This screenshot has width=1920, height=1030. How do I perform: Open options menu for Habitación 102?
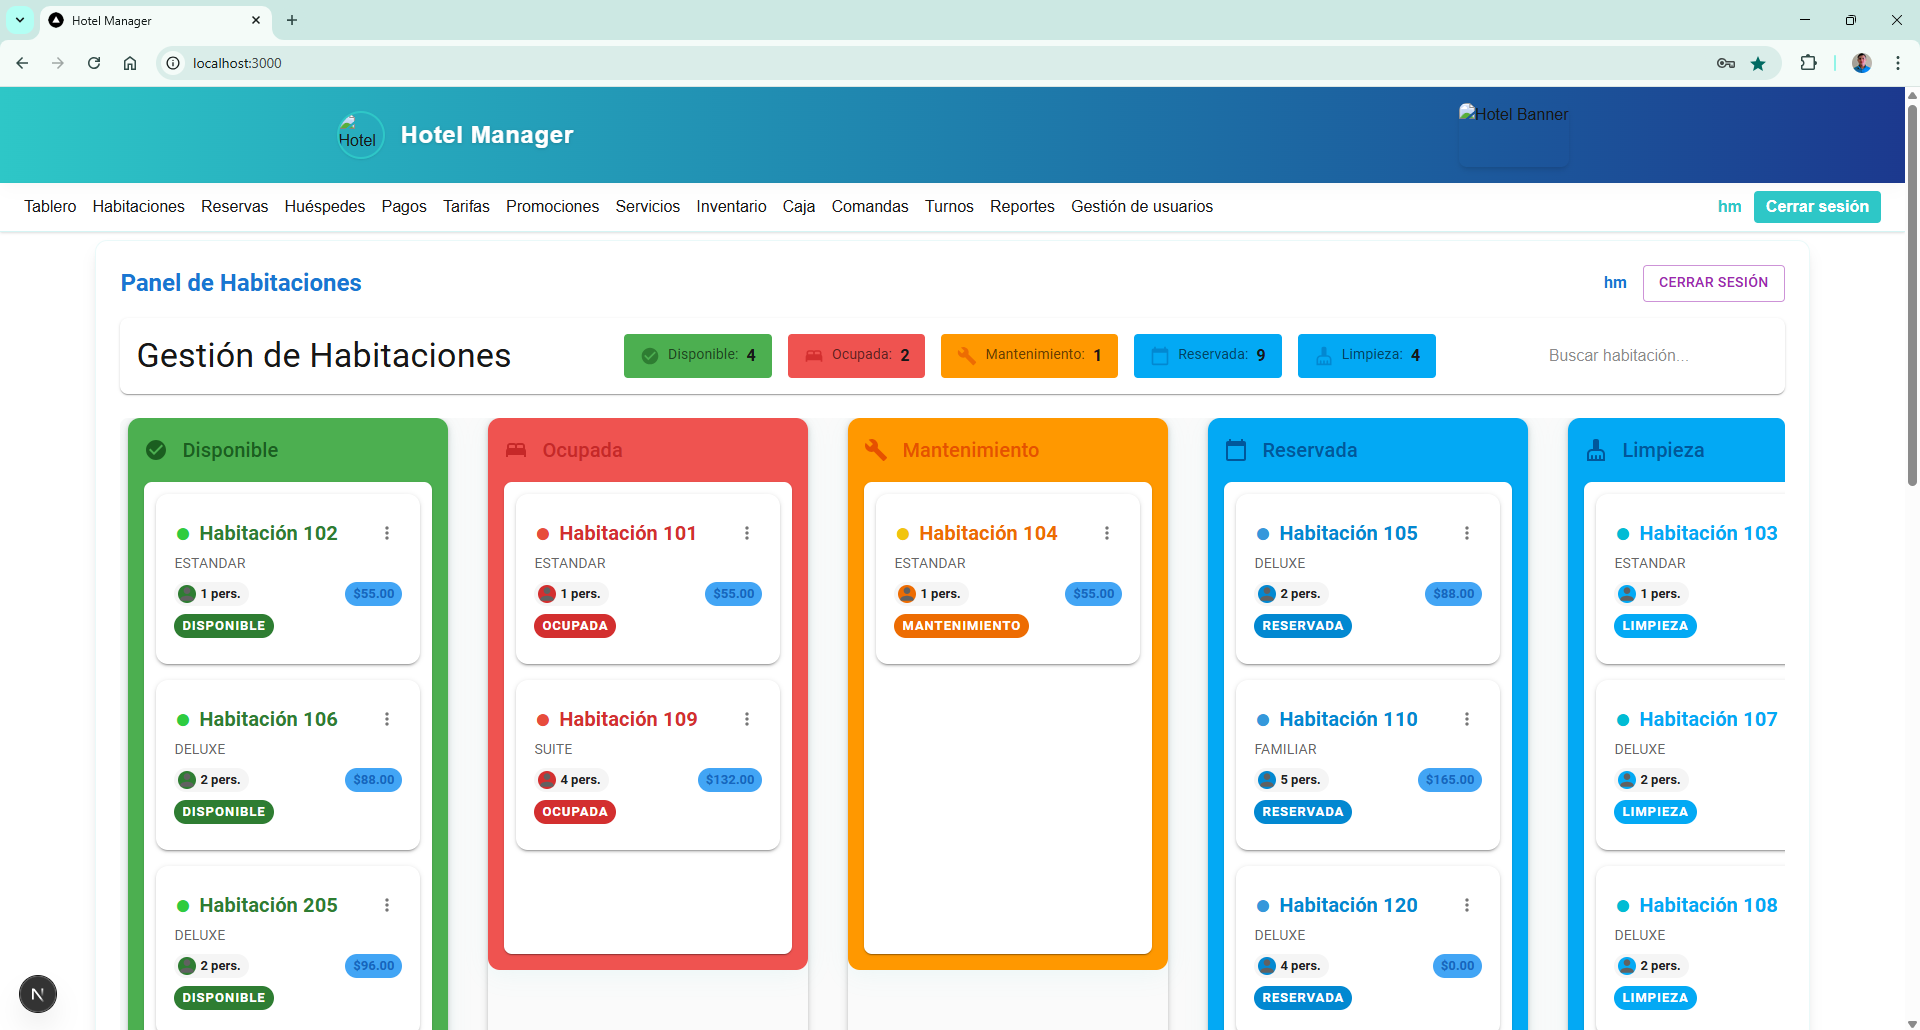(x=387, y=533)
